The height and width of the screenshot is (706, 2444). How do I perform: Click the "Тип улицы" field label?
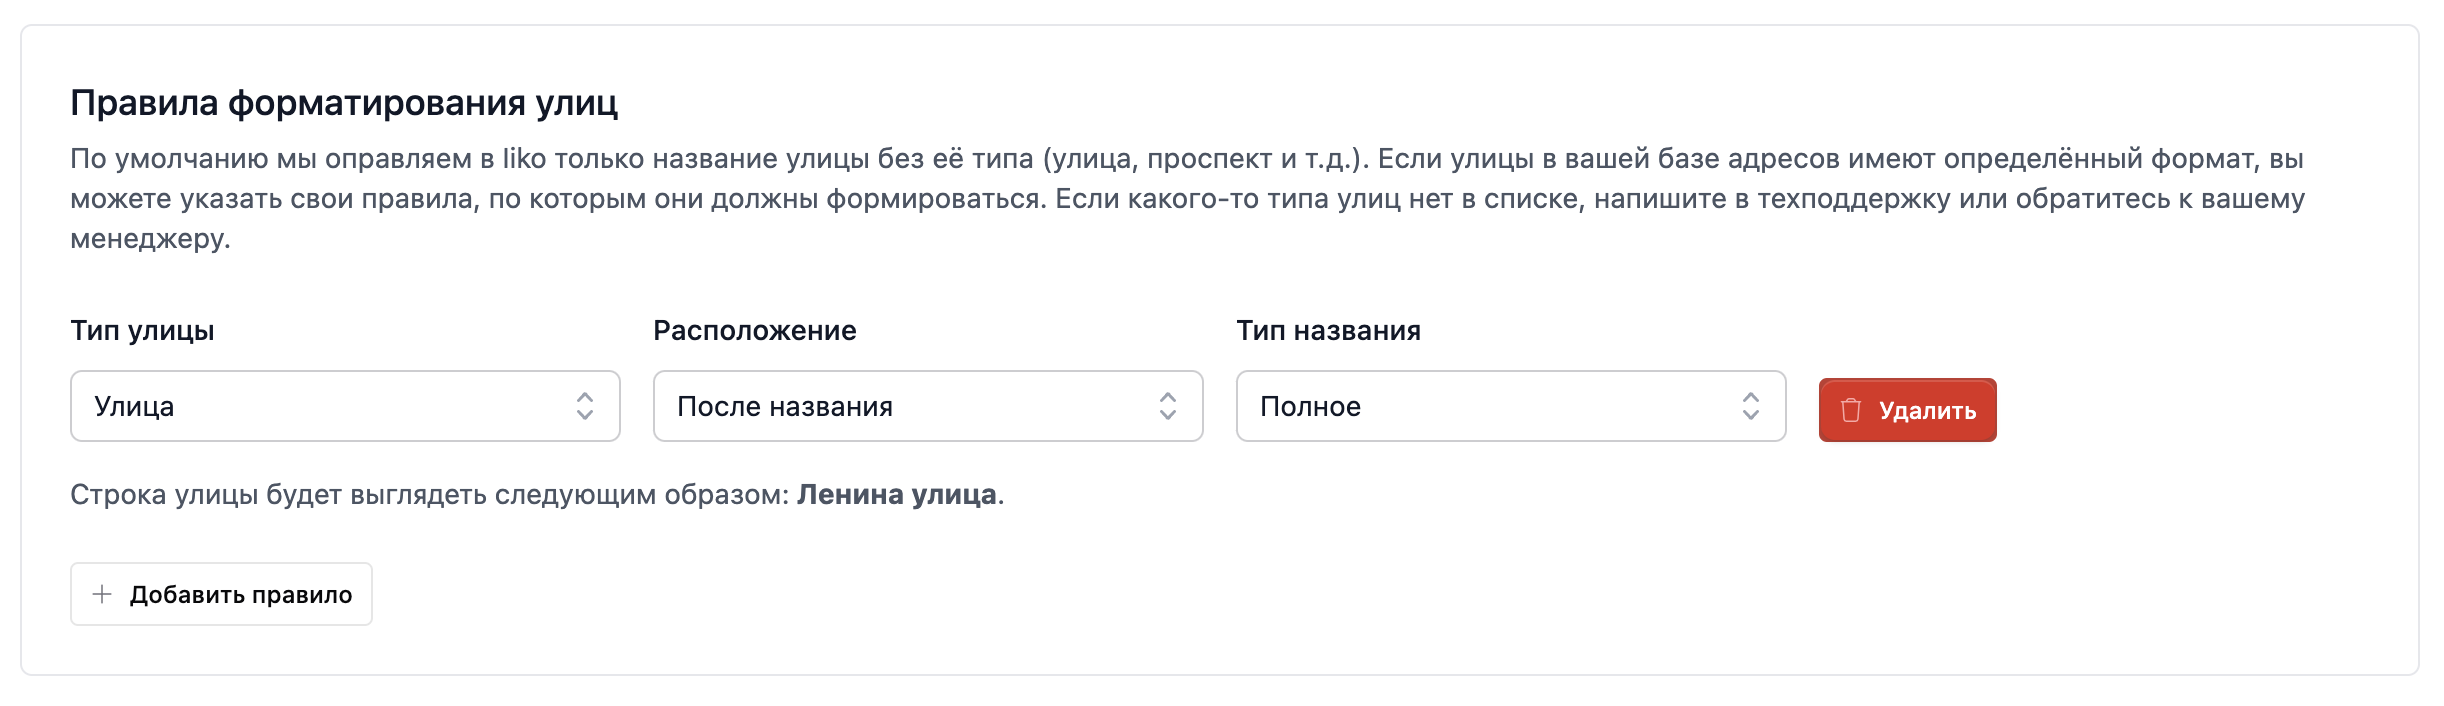point(142,331)
